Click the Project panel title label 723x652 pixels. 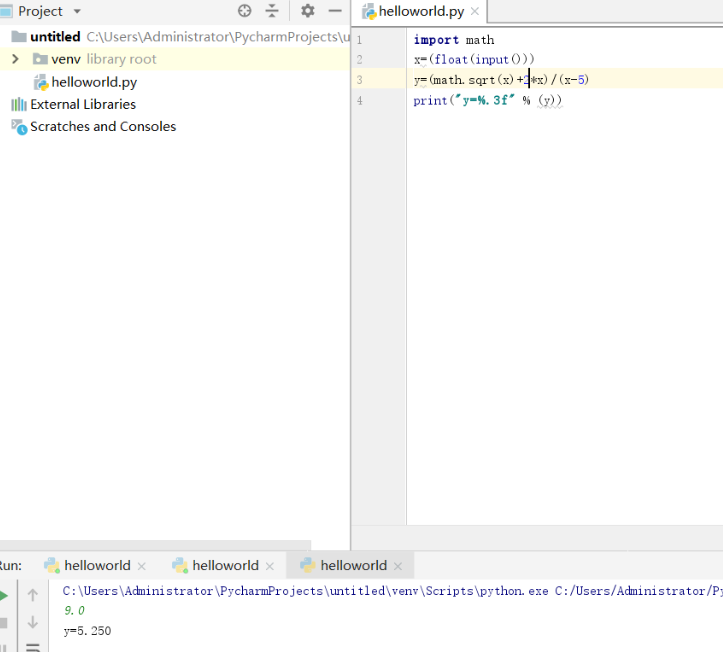click(x=40, y=11)
